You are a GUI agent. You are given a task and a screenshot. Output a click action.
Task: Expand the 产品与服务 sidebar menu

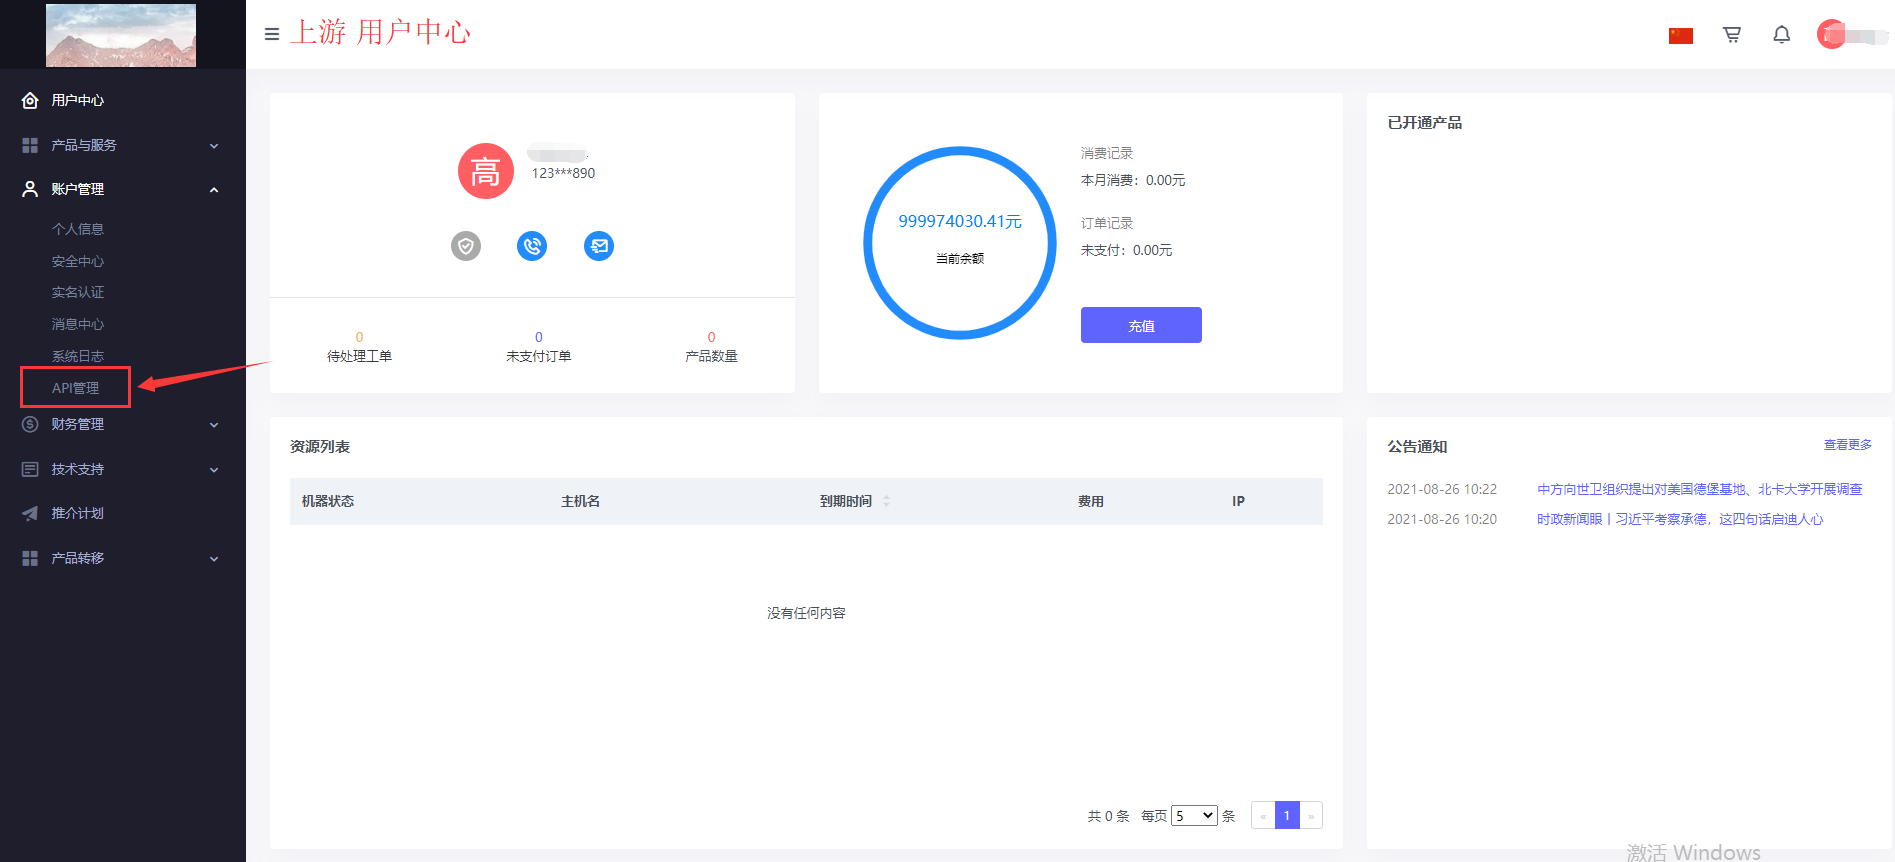120,145
